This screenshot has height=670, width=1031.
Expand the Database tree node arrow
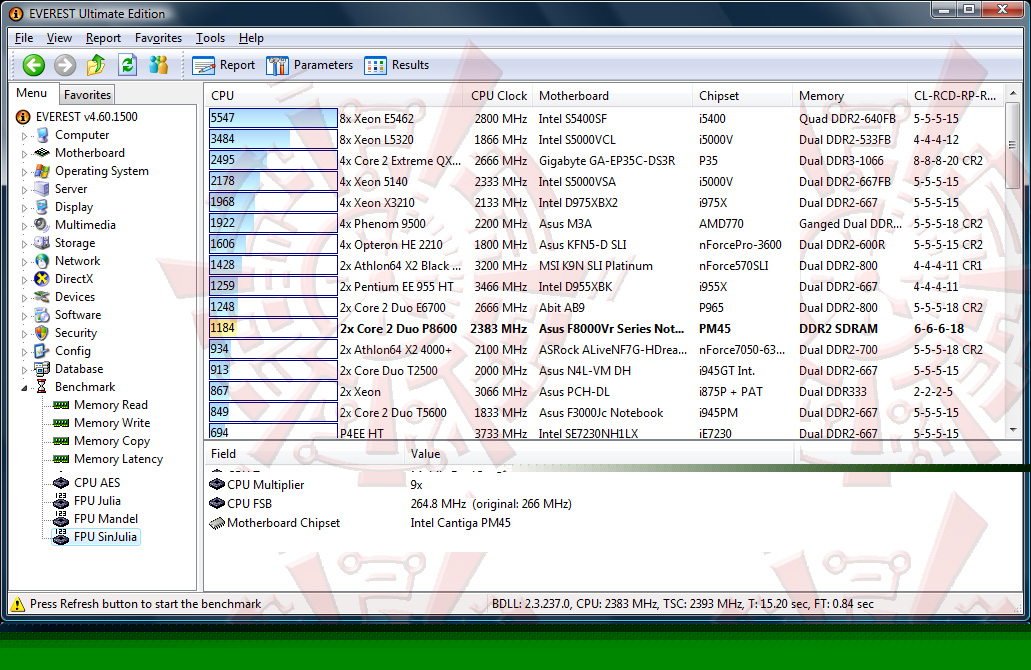tap(24, 370)
